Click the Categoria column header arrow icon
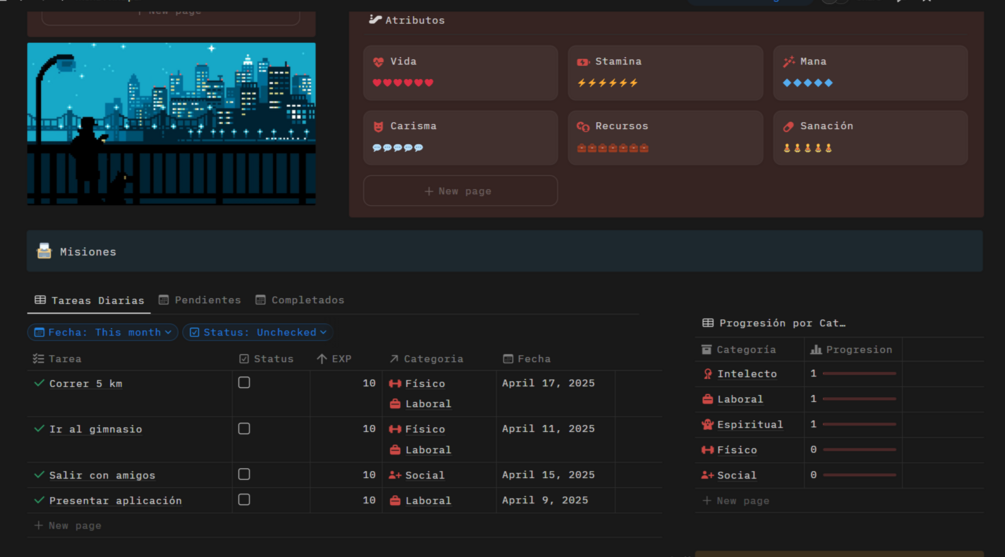This screenshot has height=557, width=1005. point(394,359)
